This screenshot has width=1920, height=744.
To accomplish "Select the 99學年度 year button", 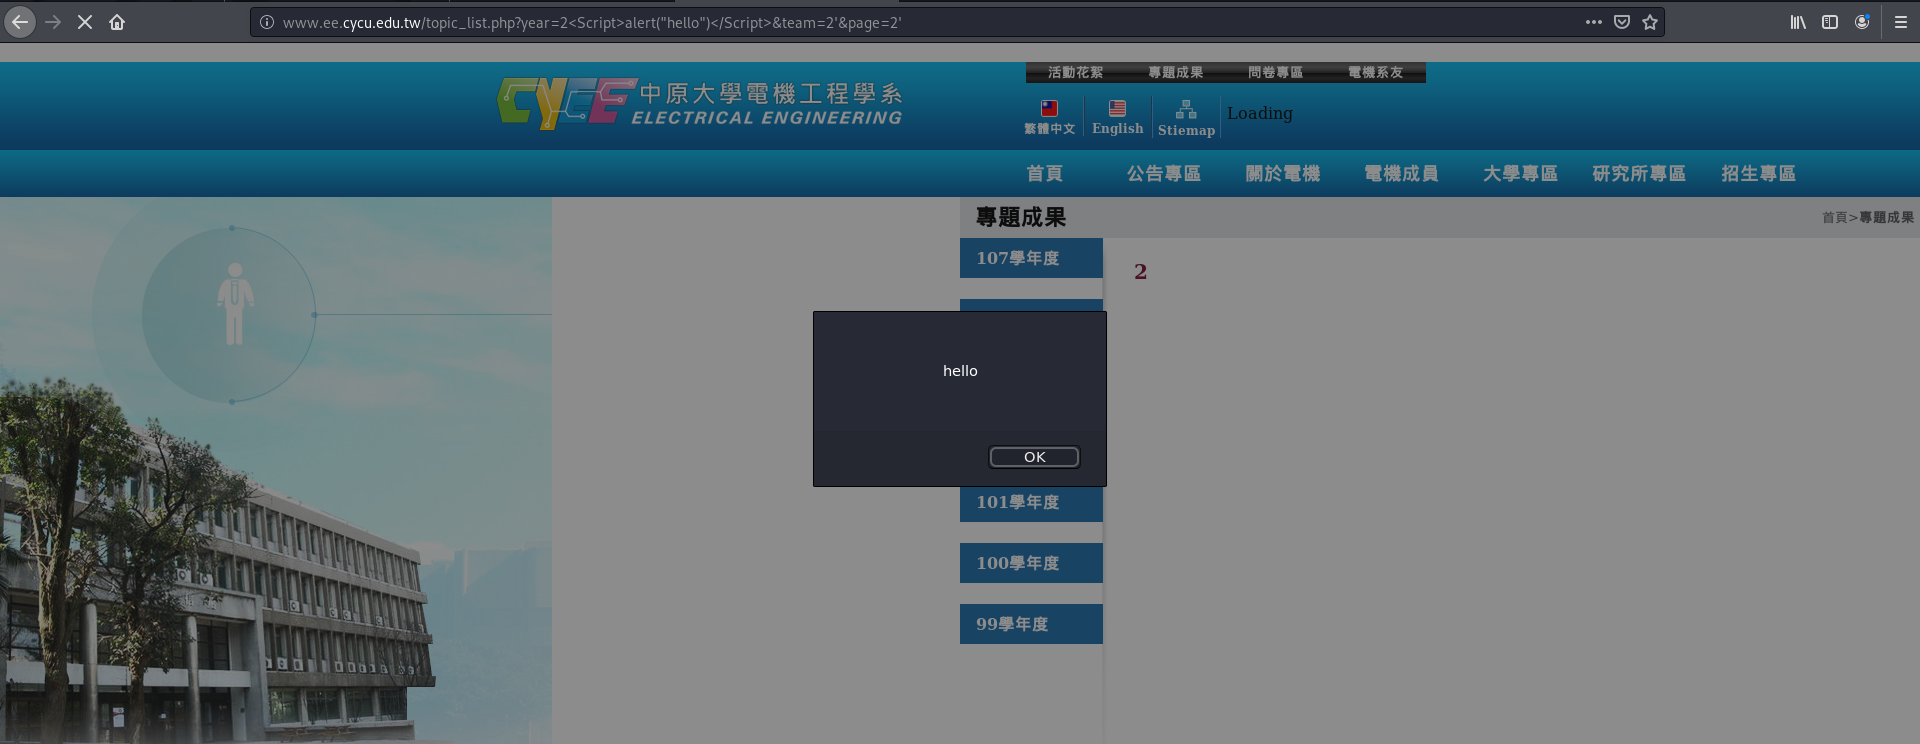I will [1031, 624].
